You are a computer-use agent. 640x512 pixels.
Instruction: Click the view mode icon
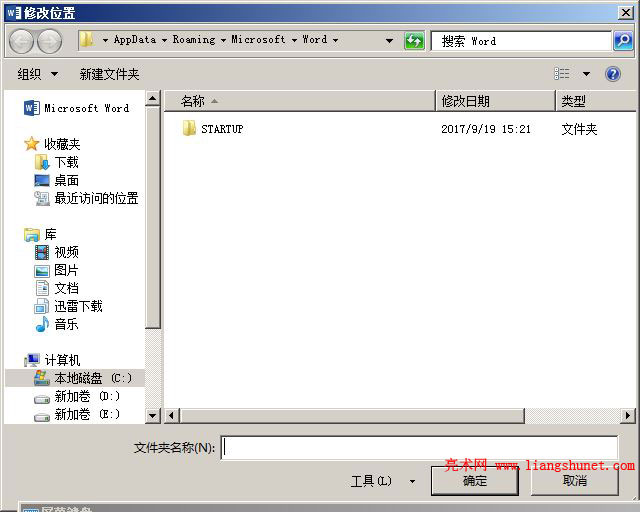562,74
